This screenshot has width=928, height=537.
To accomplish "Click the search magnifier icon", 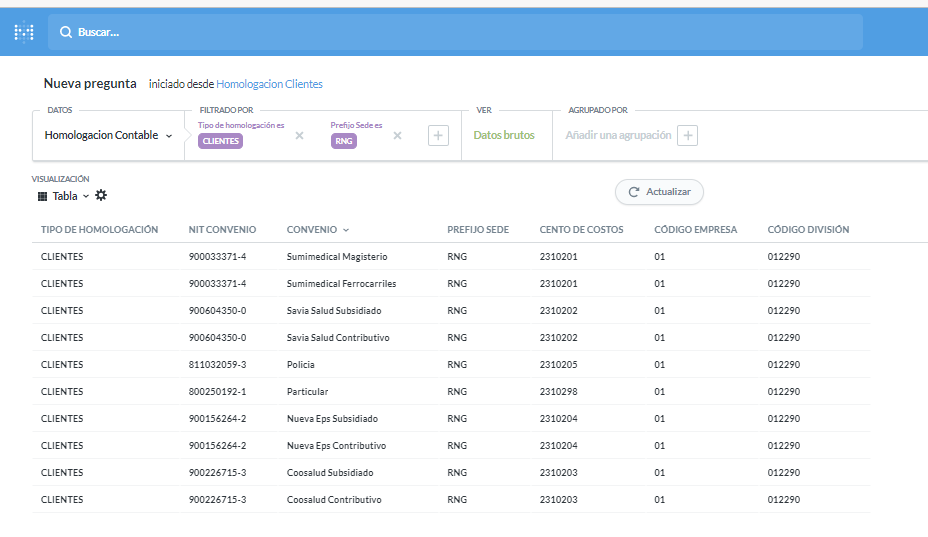I will (66, 32).
